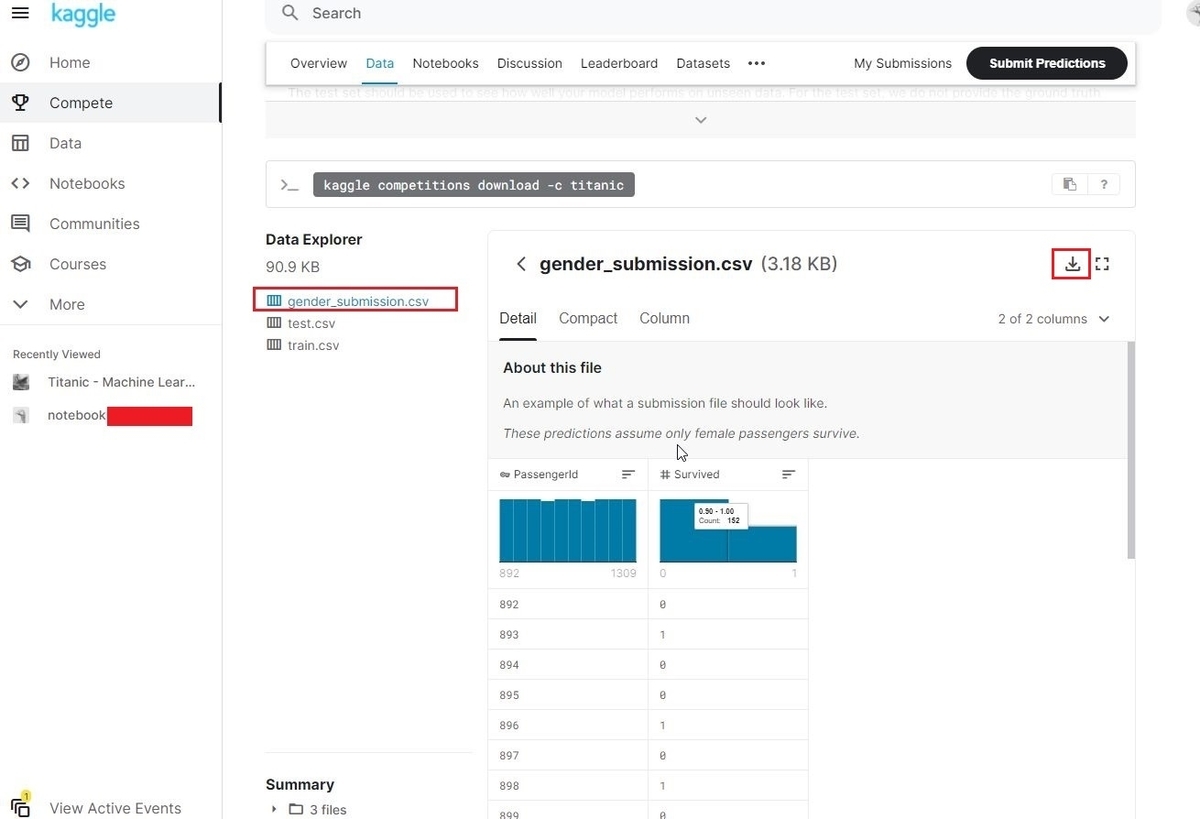Click the PassengerId histogram chart
The width and height of the screenshot is (1200, 819).
(x=568, y=530)
